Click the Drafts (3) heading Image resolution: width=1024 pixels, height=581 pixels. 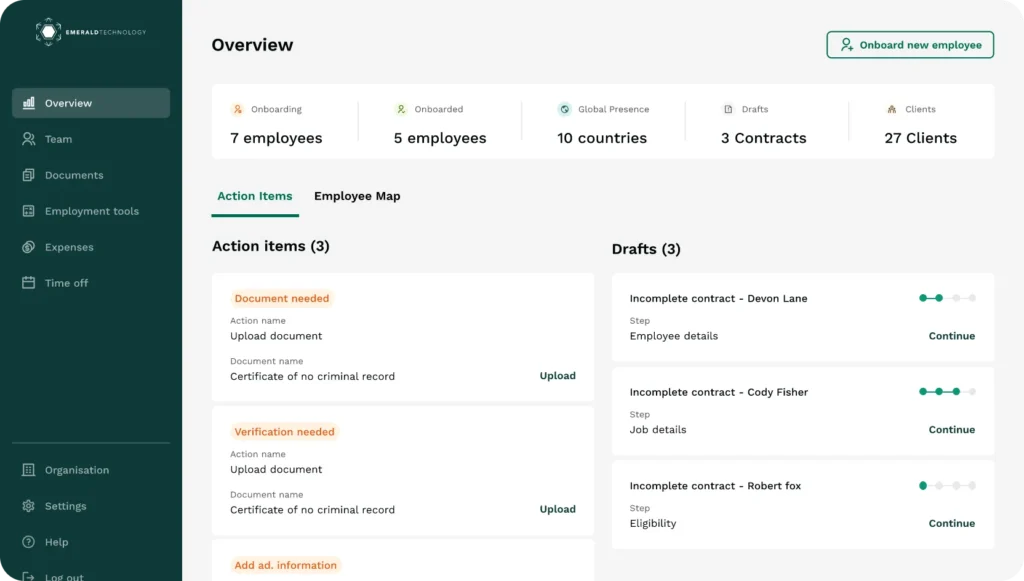tap(646, 249)
